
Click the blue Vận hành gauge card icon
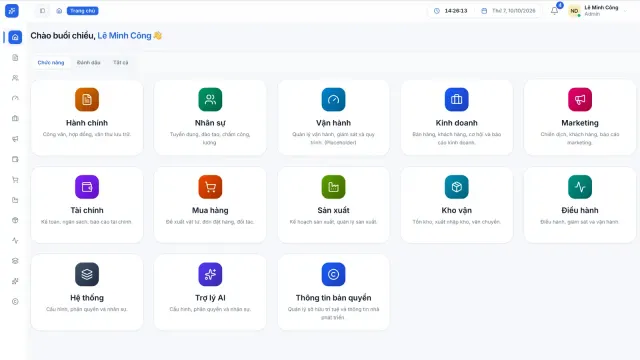(333, 100)
